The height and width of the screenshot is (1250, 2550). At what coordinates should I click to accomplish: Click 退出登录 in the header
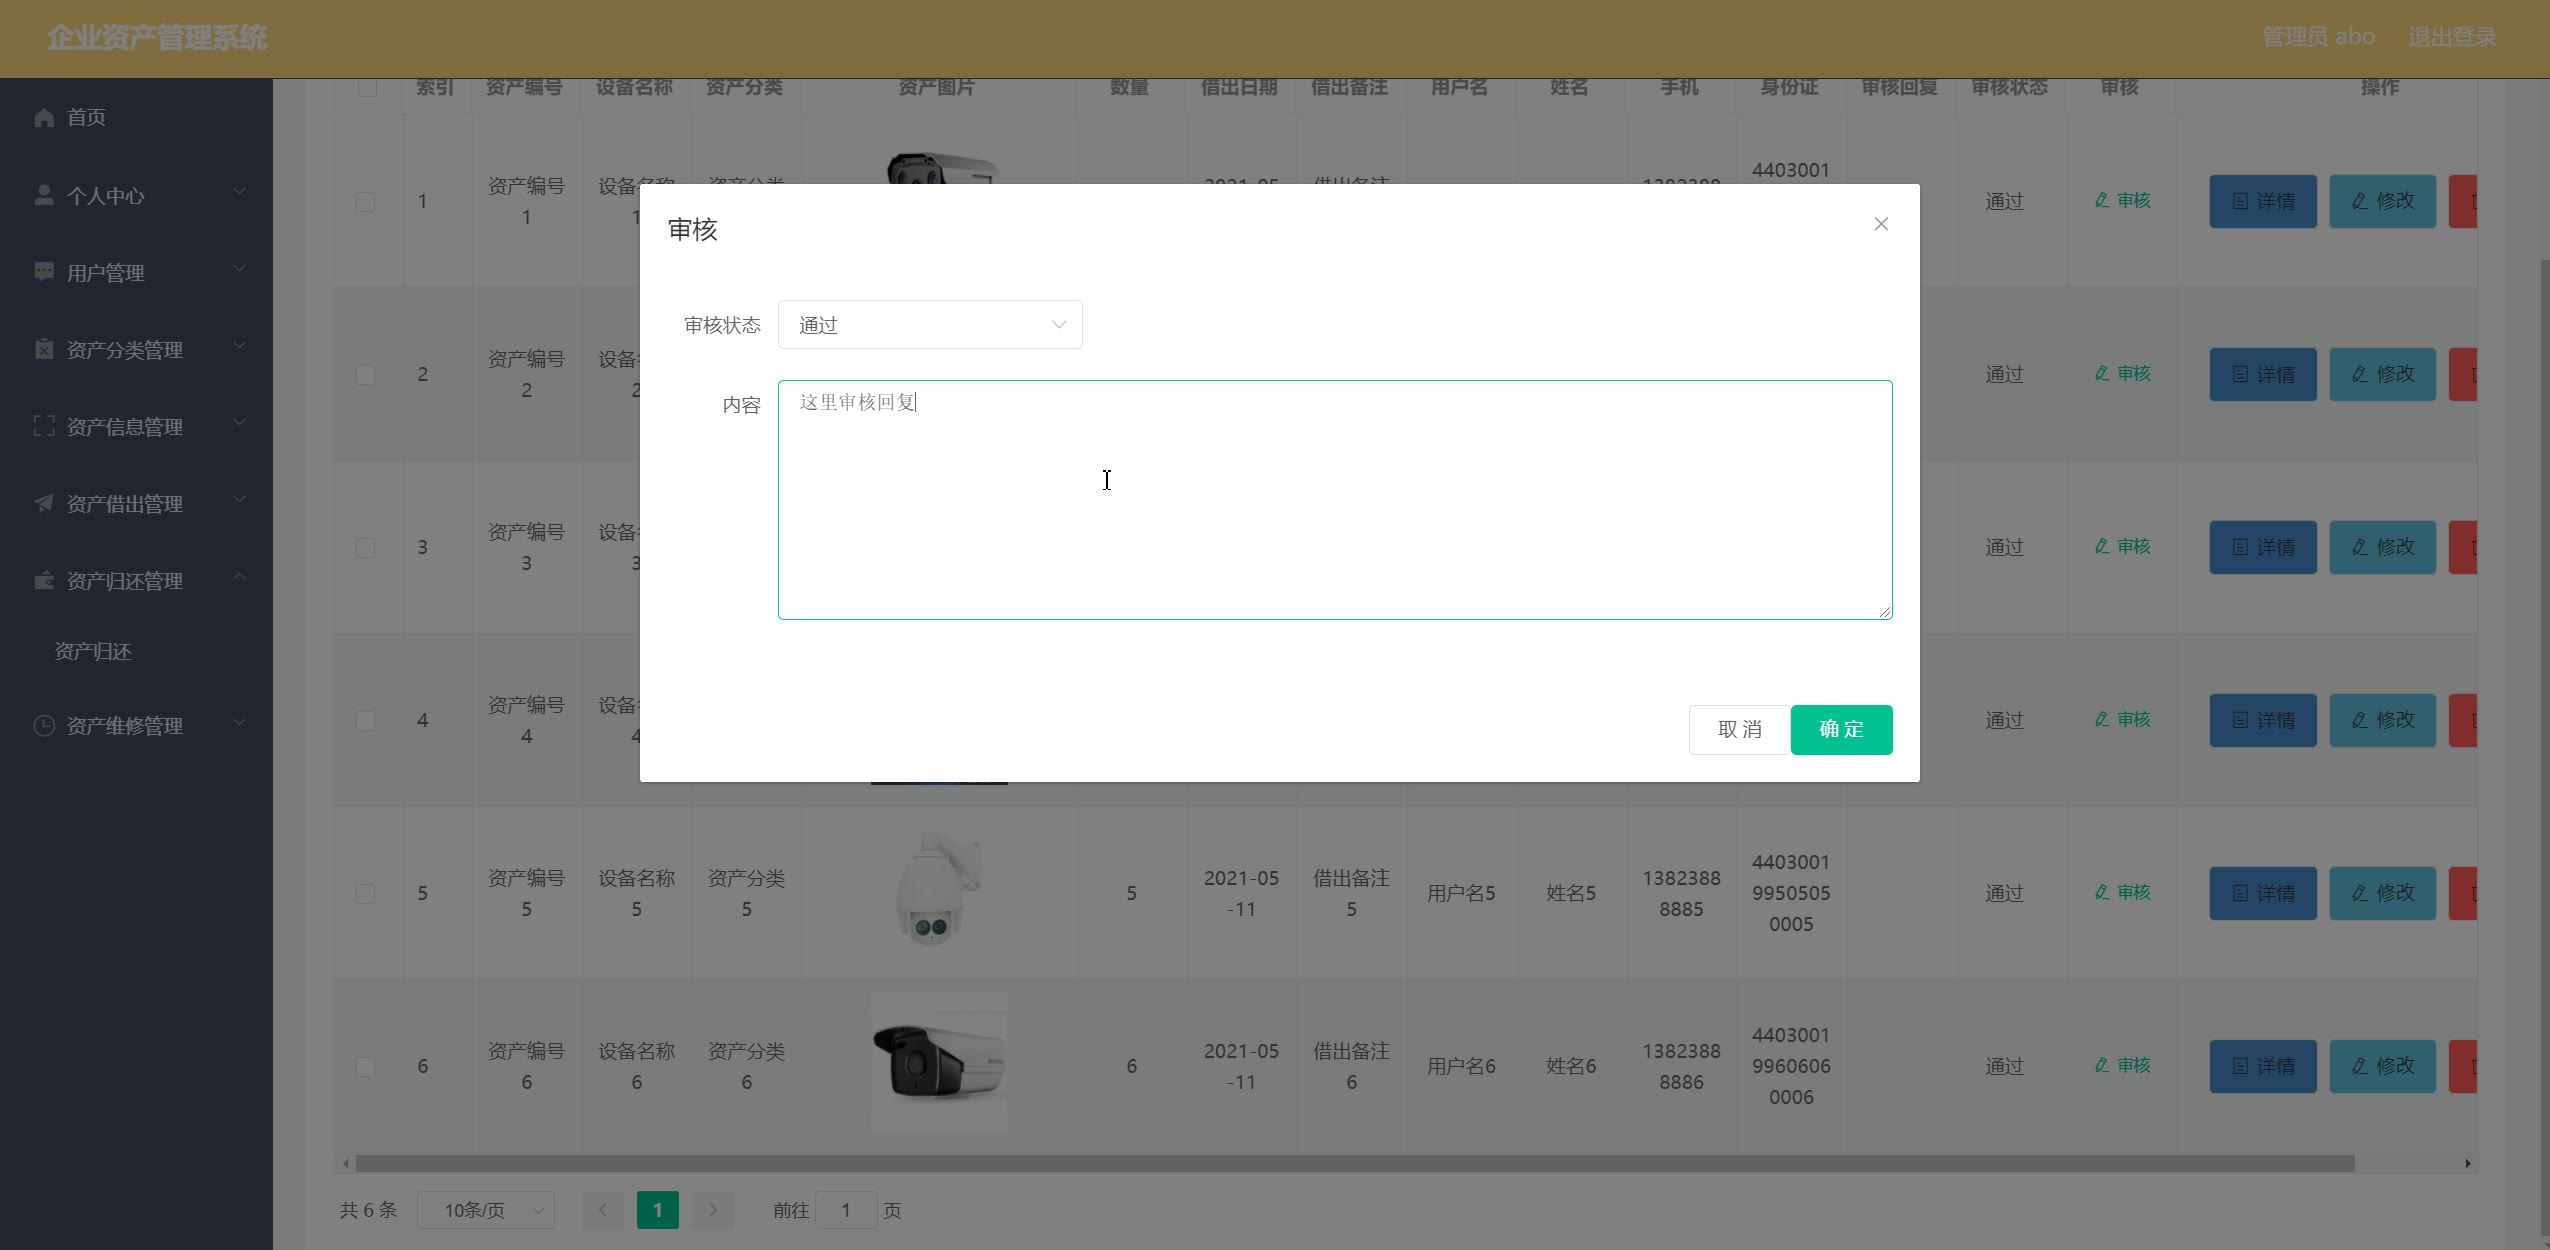coord(2451,37)
